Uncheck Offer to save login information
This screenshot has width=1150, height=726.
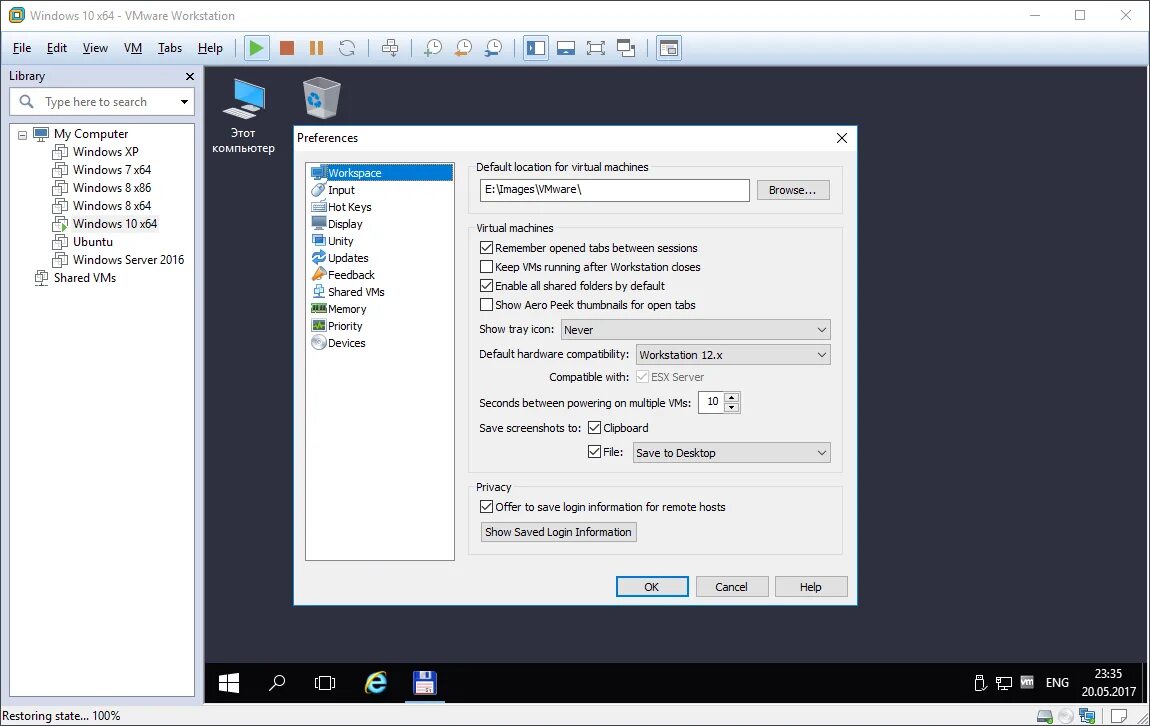point(486,507)
